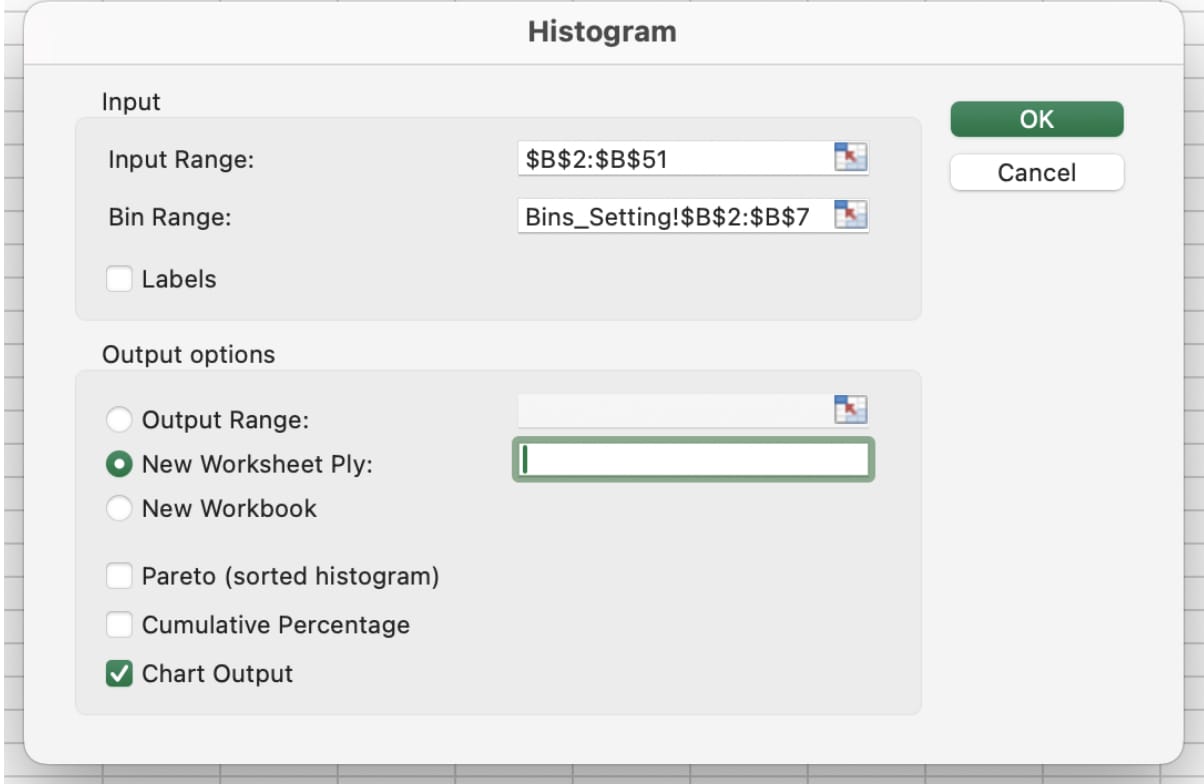Enable Cumulative Percentage output
1204x784 pixels.
(x=119, y=625)
